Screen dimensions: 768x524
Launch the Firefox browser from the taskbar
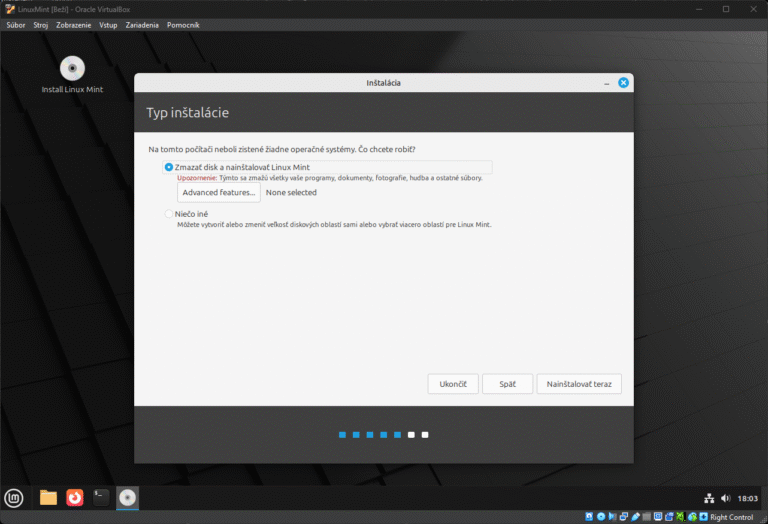coord(74,498)
